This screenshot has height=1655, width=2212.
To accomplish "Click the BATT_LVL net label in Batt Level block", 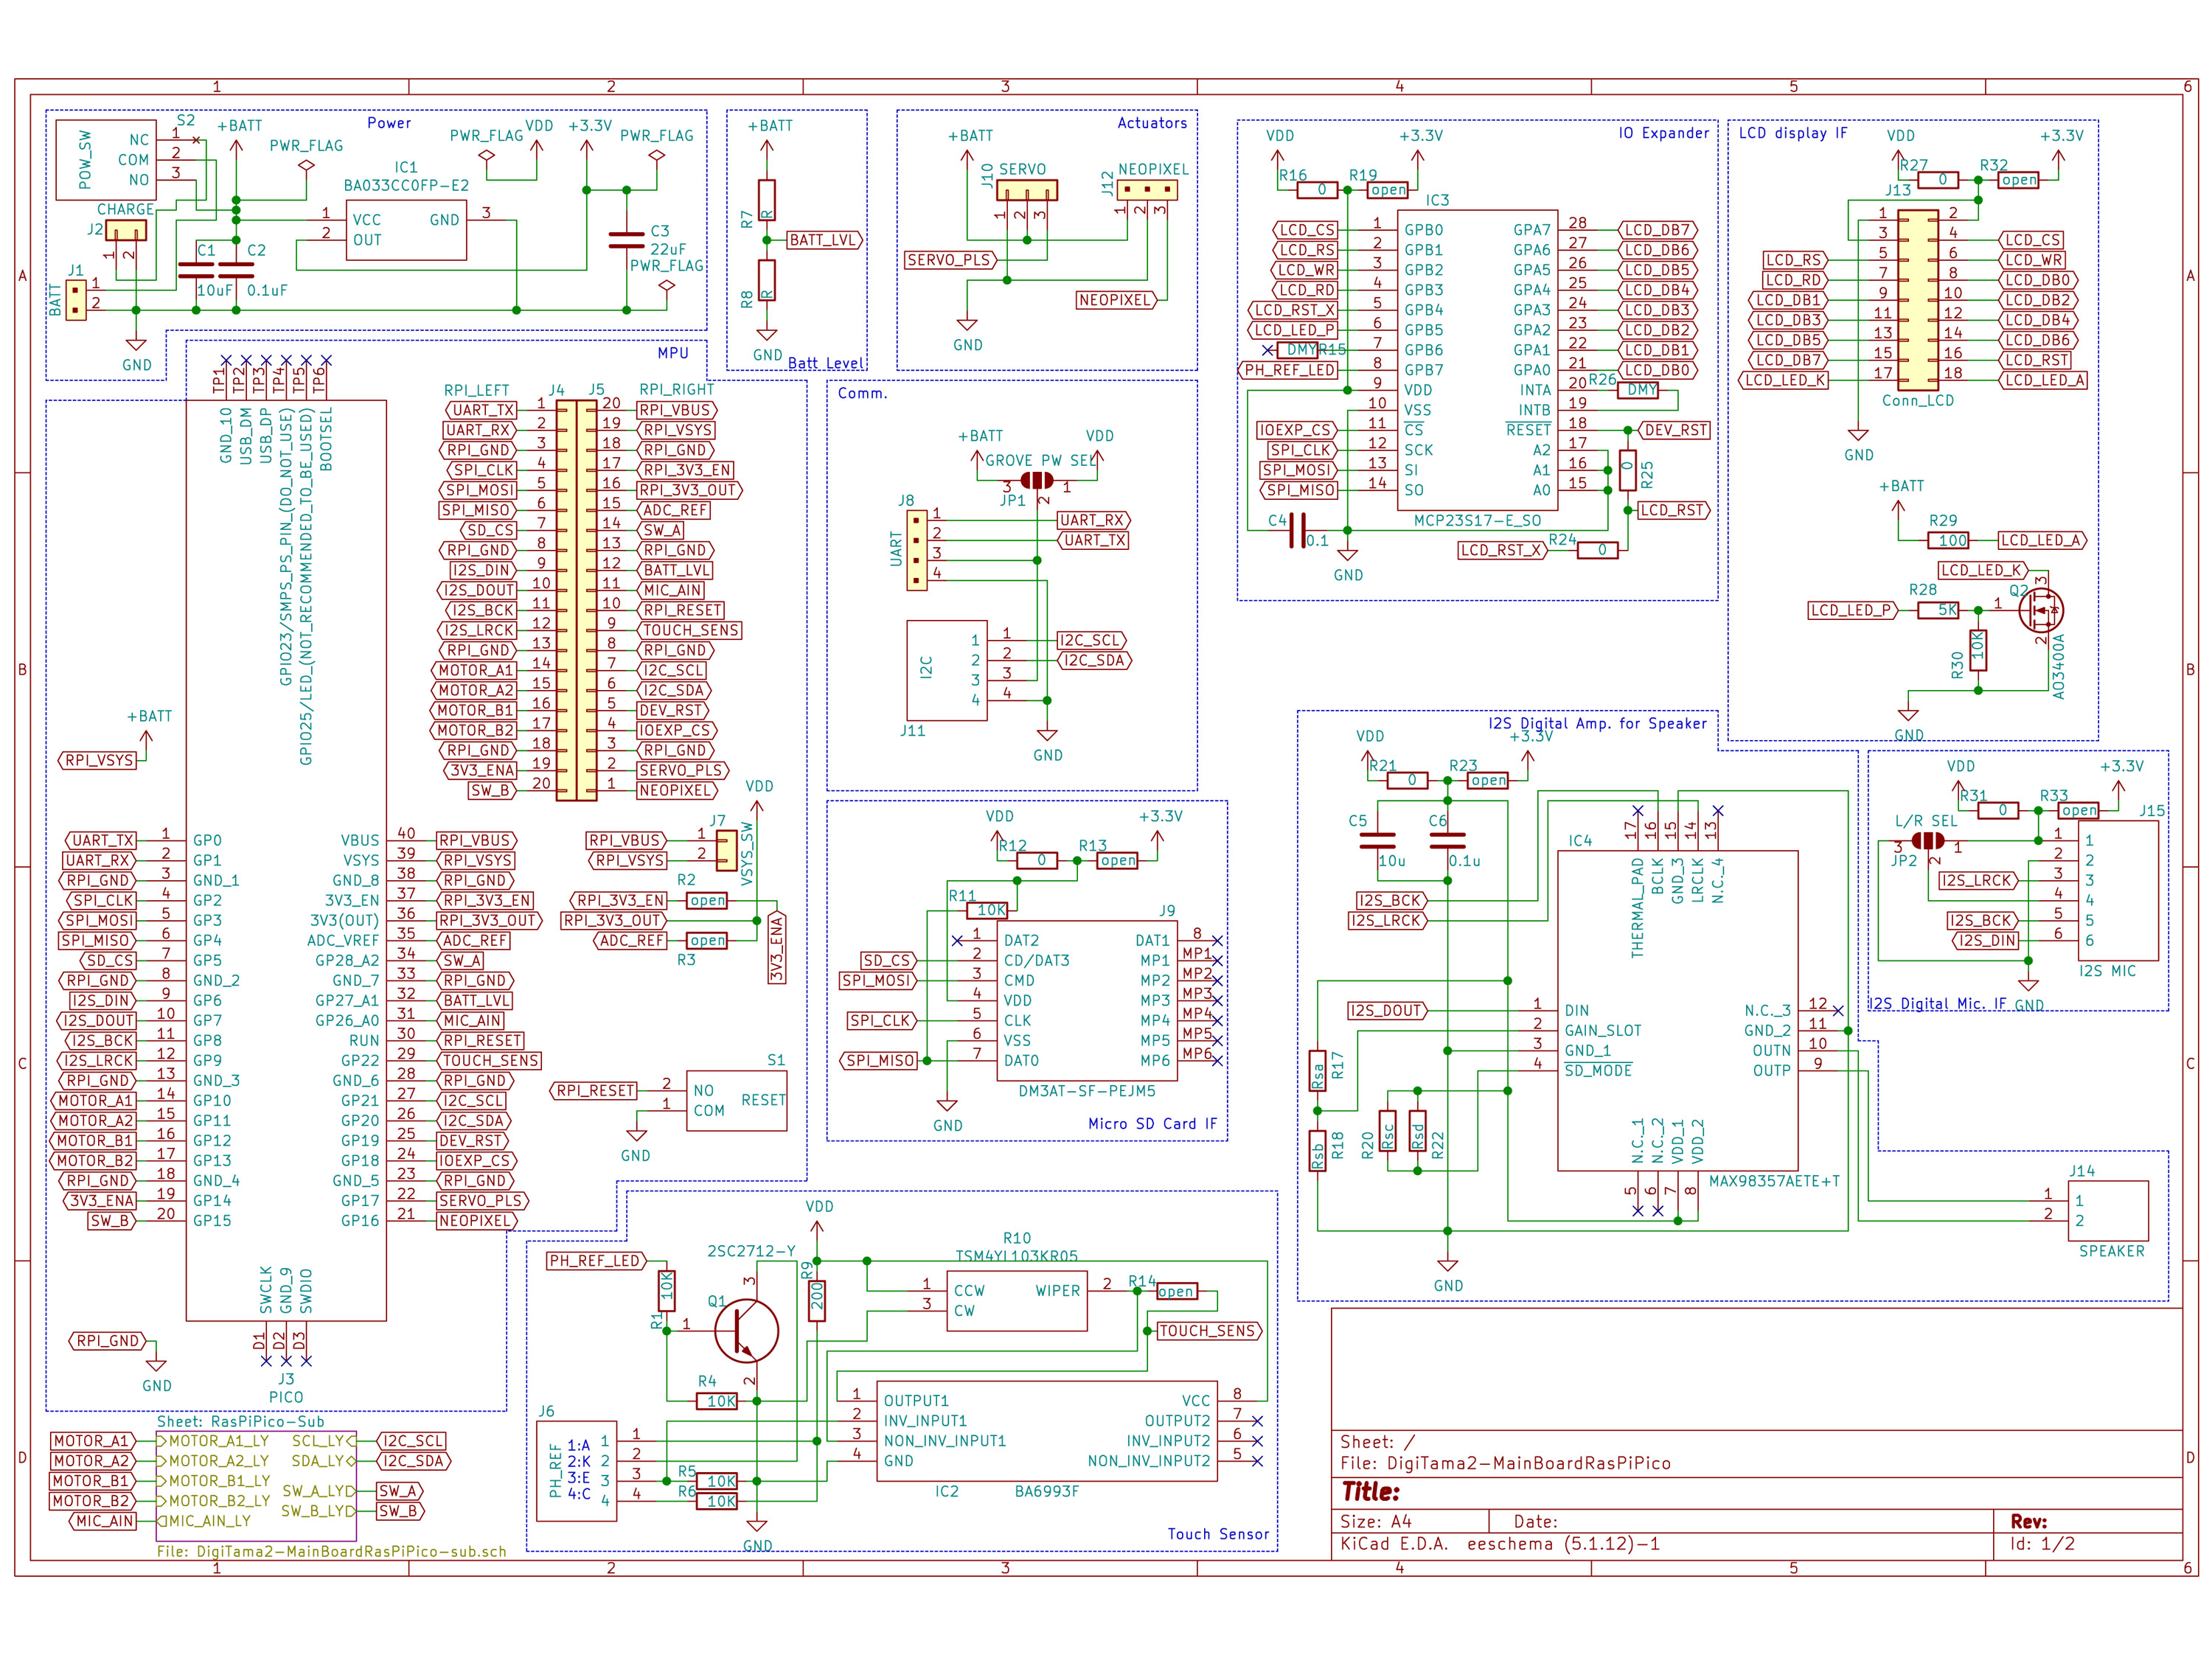I will [x=823, y=240].
